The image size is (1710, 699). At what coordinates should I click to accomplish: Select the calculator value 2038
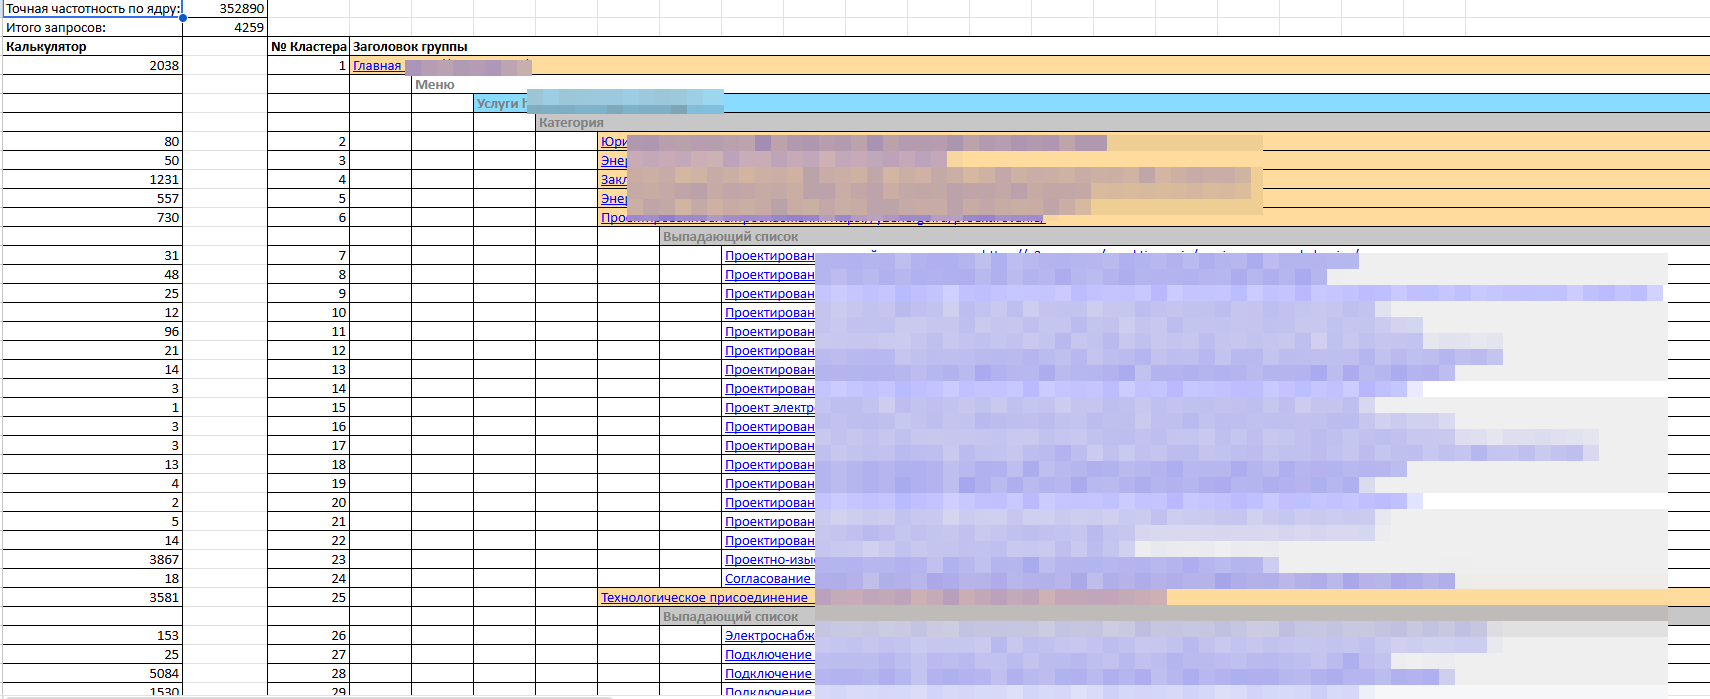click(93, 66)
